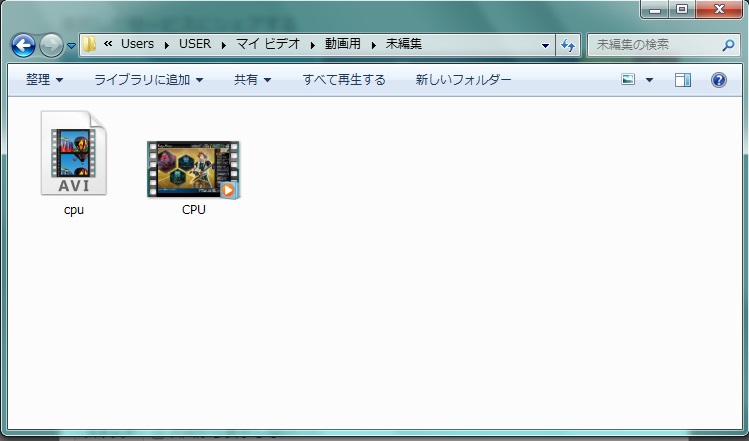
Task: Navigate to USER folder in path
Action: click(x=195, y=44)
